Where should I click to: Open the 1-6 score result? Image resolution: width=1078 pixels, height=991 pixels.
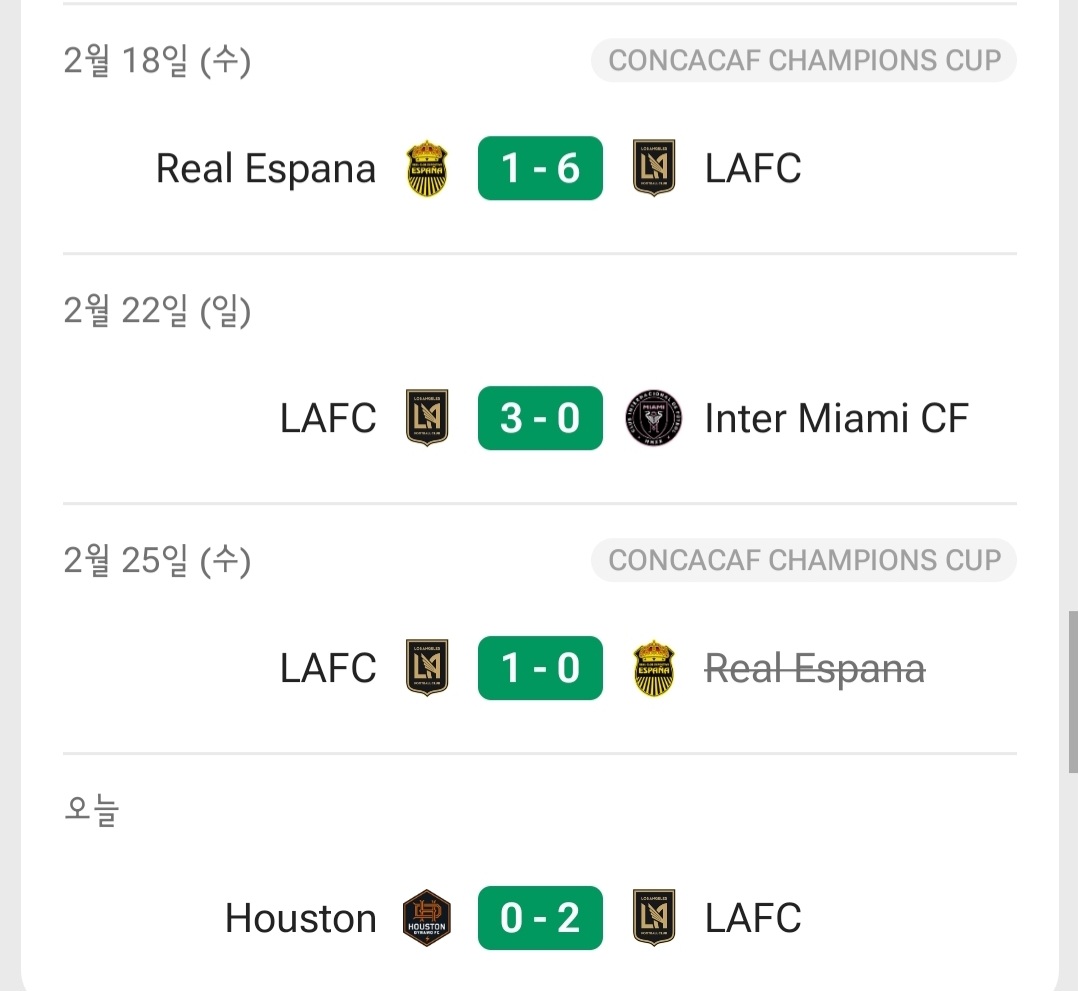coord(540,168)
